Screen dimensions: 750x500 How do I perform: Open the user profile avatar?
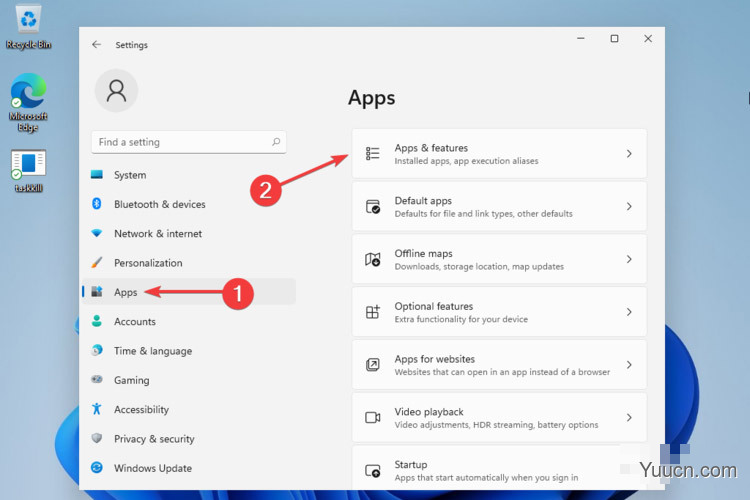click(116, 90)
